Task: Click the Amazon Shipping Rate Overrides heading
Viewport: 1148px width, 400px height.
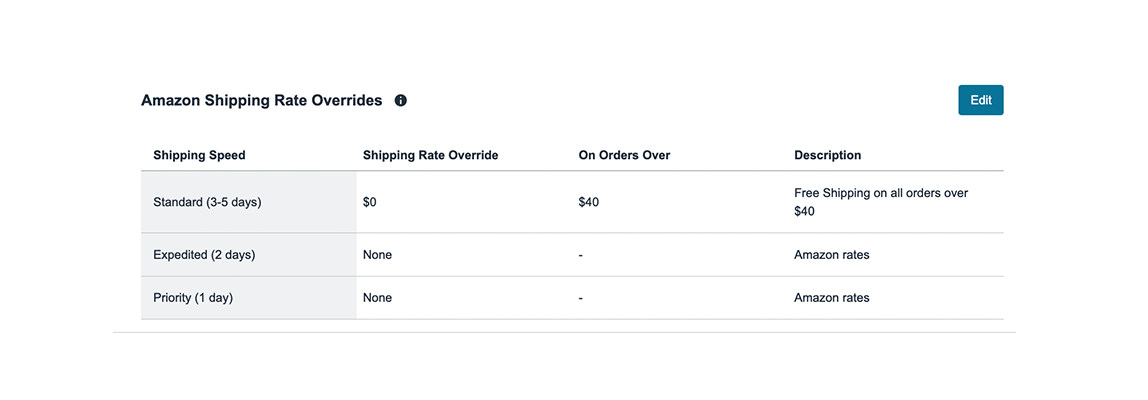Action: click(x=262, y=101)
